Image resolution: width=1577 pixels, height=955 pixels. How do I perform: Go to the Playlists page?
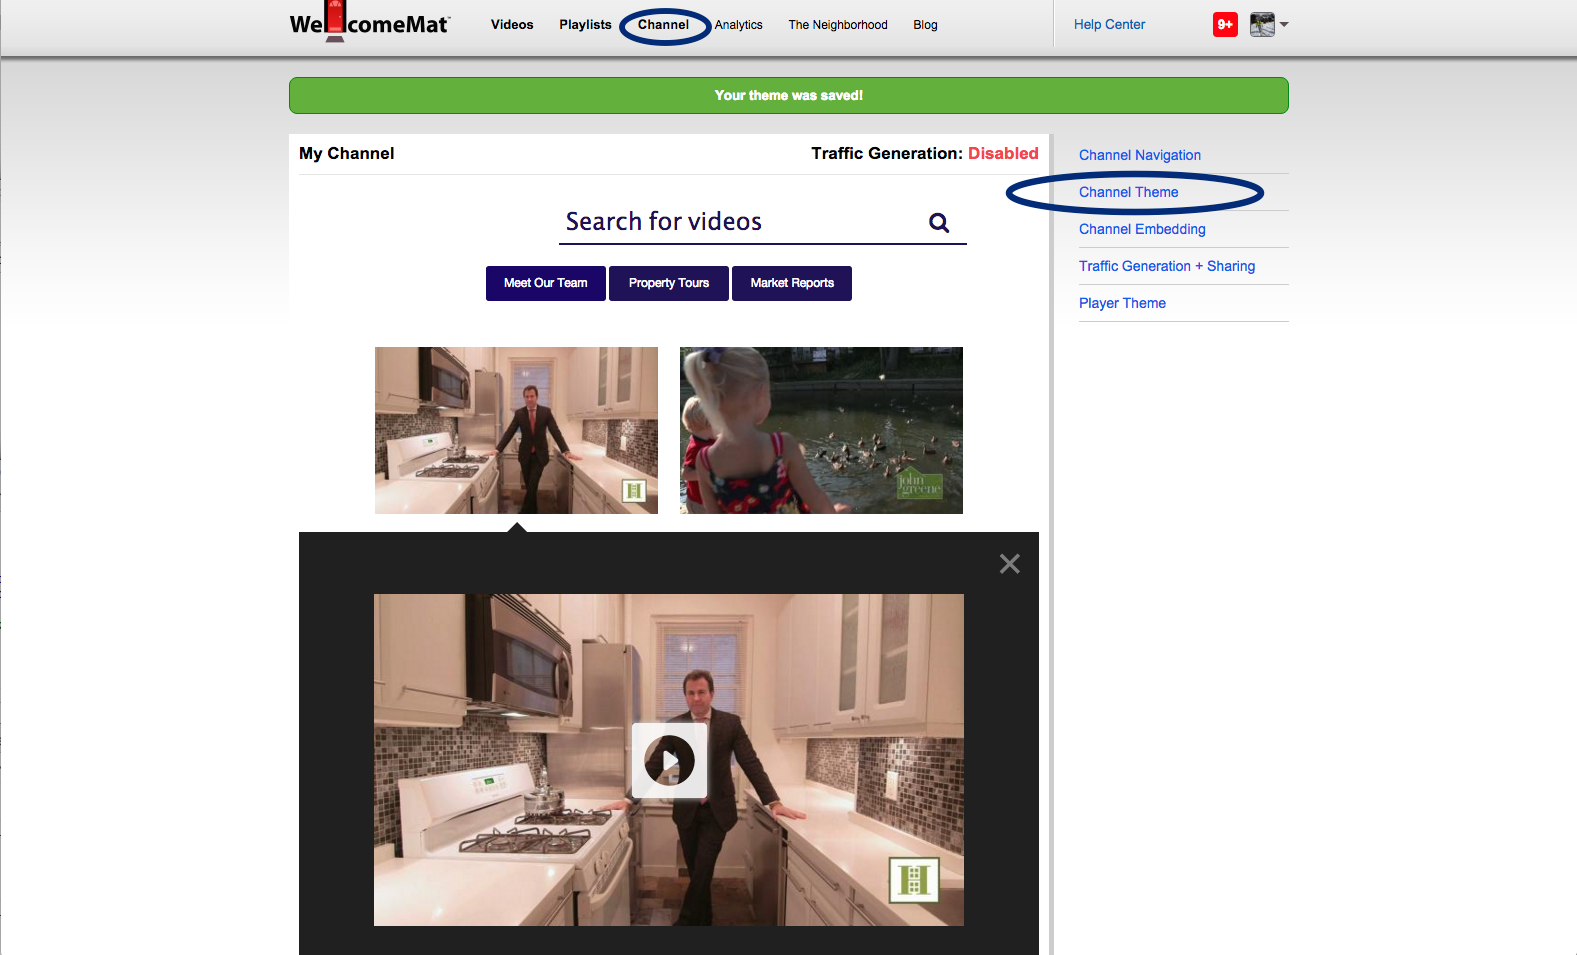tap(585, 25)
